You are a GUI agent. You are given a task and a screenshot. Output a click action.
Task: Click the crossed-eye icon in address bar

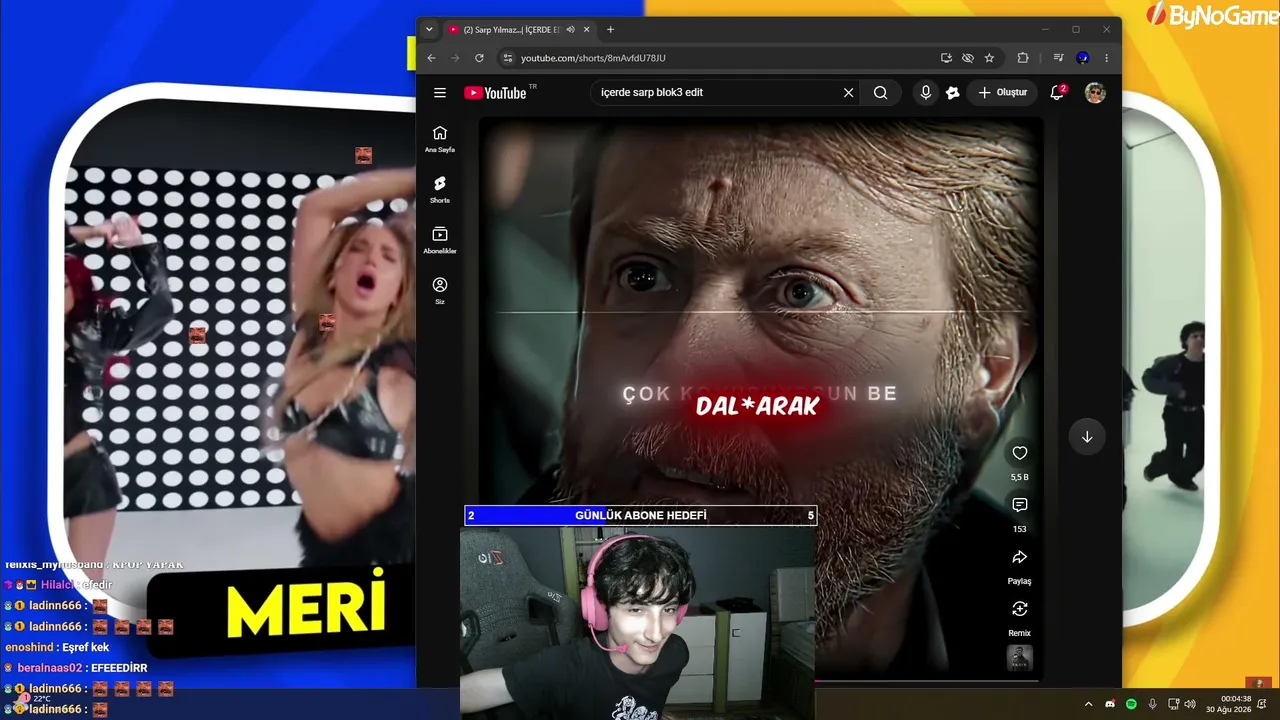(968, 58)
